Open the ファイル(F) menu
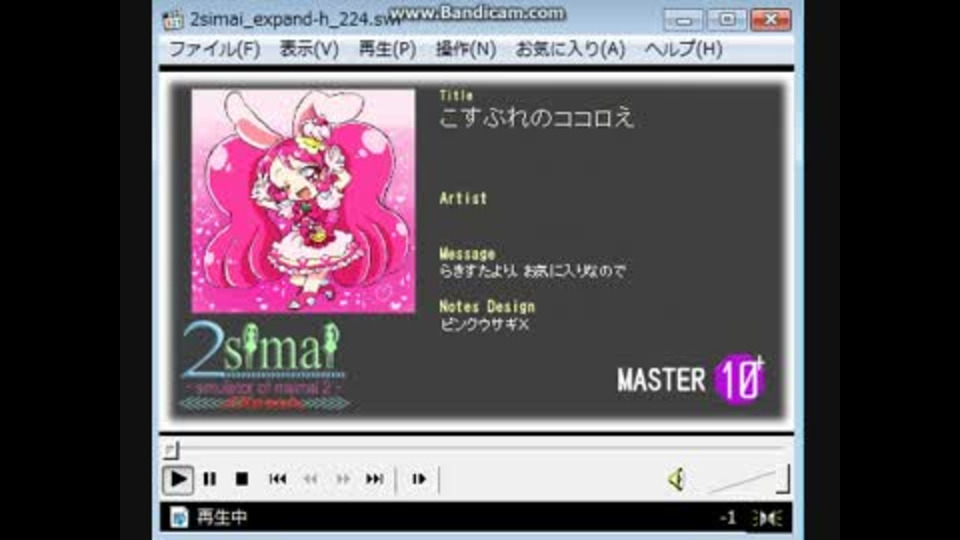Viewport: 960px width, 540px height. (214, 49)
